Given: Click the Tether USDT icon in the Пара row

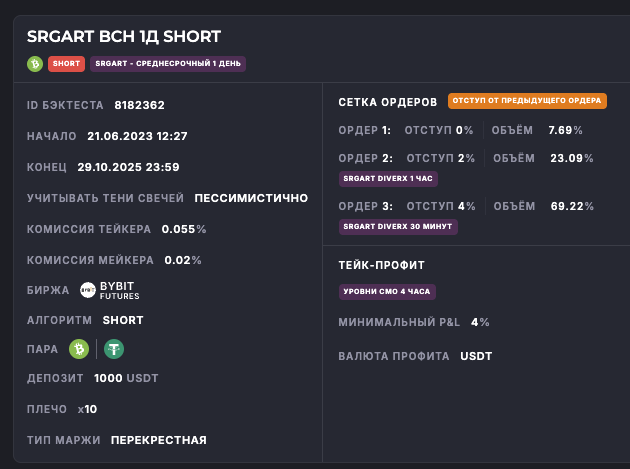Looking at the screenshot, I should [114, 349].
